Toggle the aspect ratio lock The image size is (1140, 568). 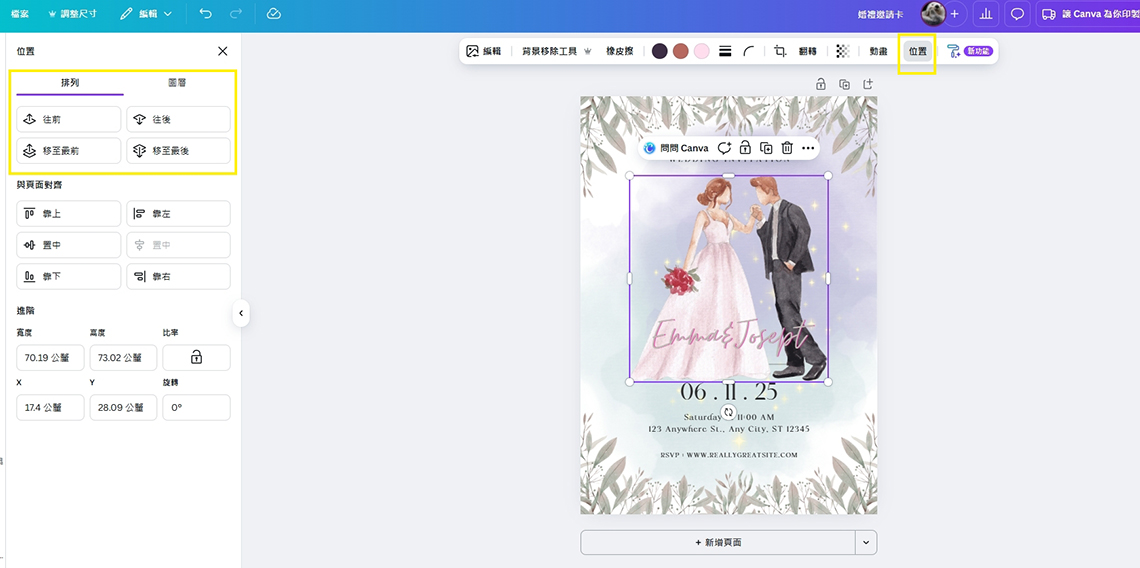coord(196,357)
